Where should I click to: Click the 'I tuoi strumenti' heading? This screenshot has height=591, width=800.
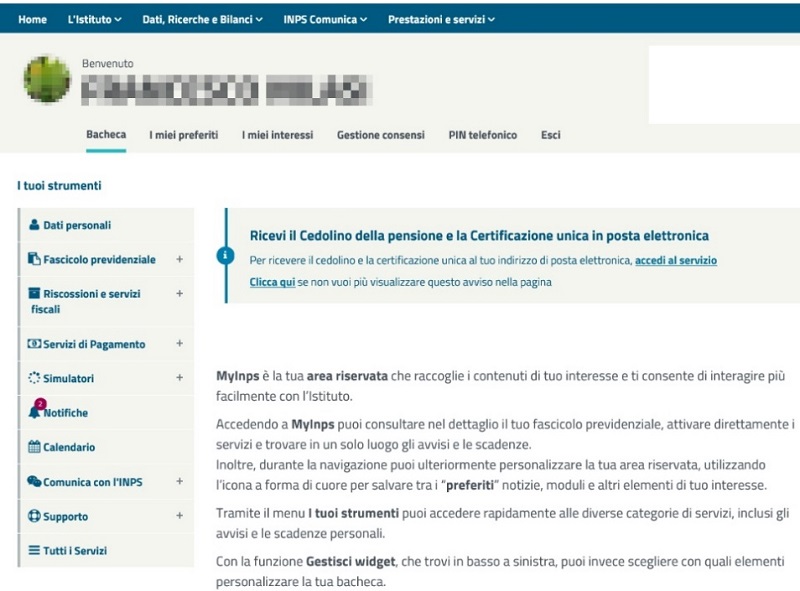point(59,185)
